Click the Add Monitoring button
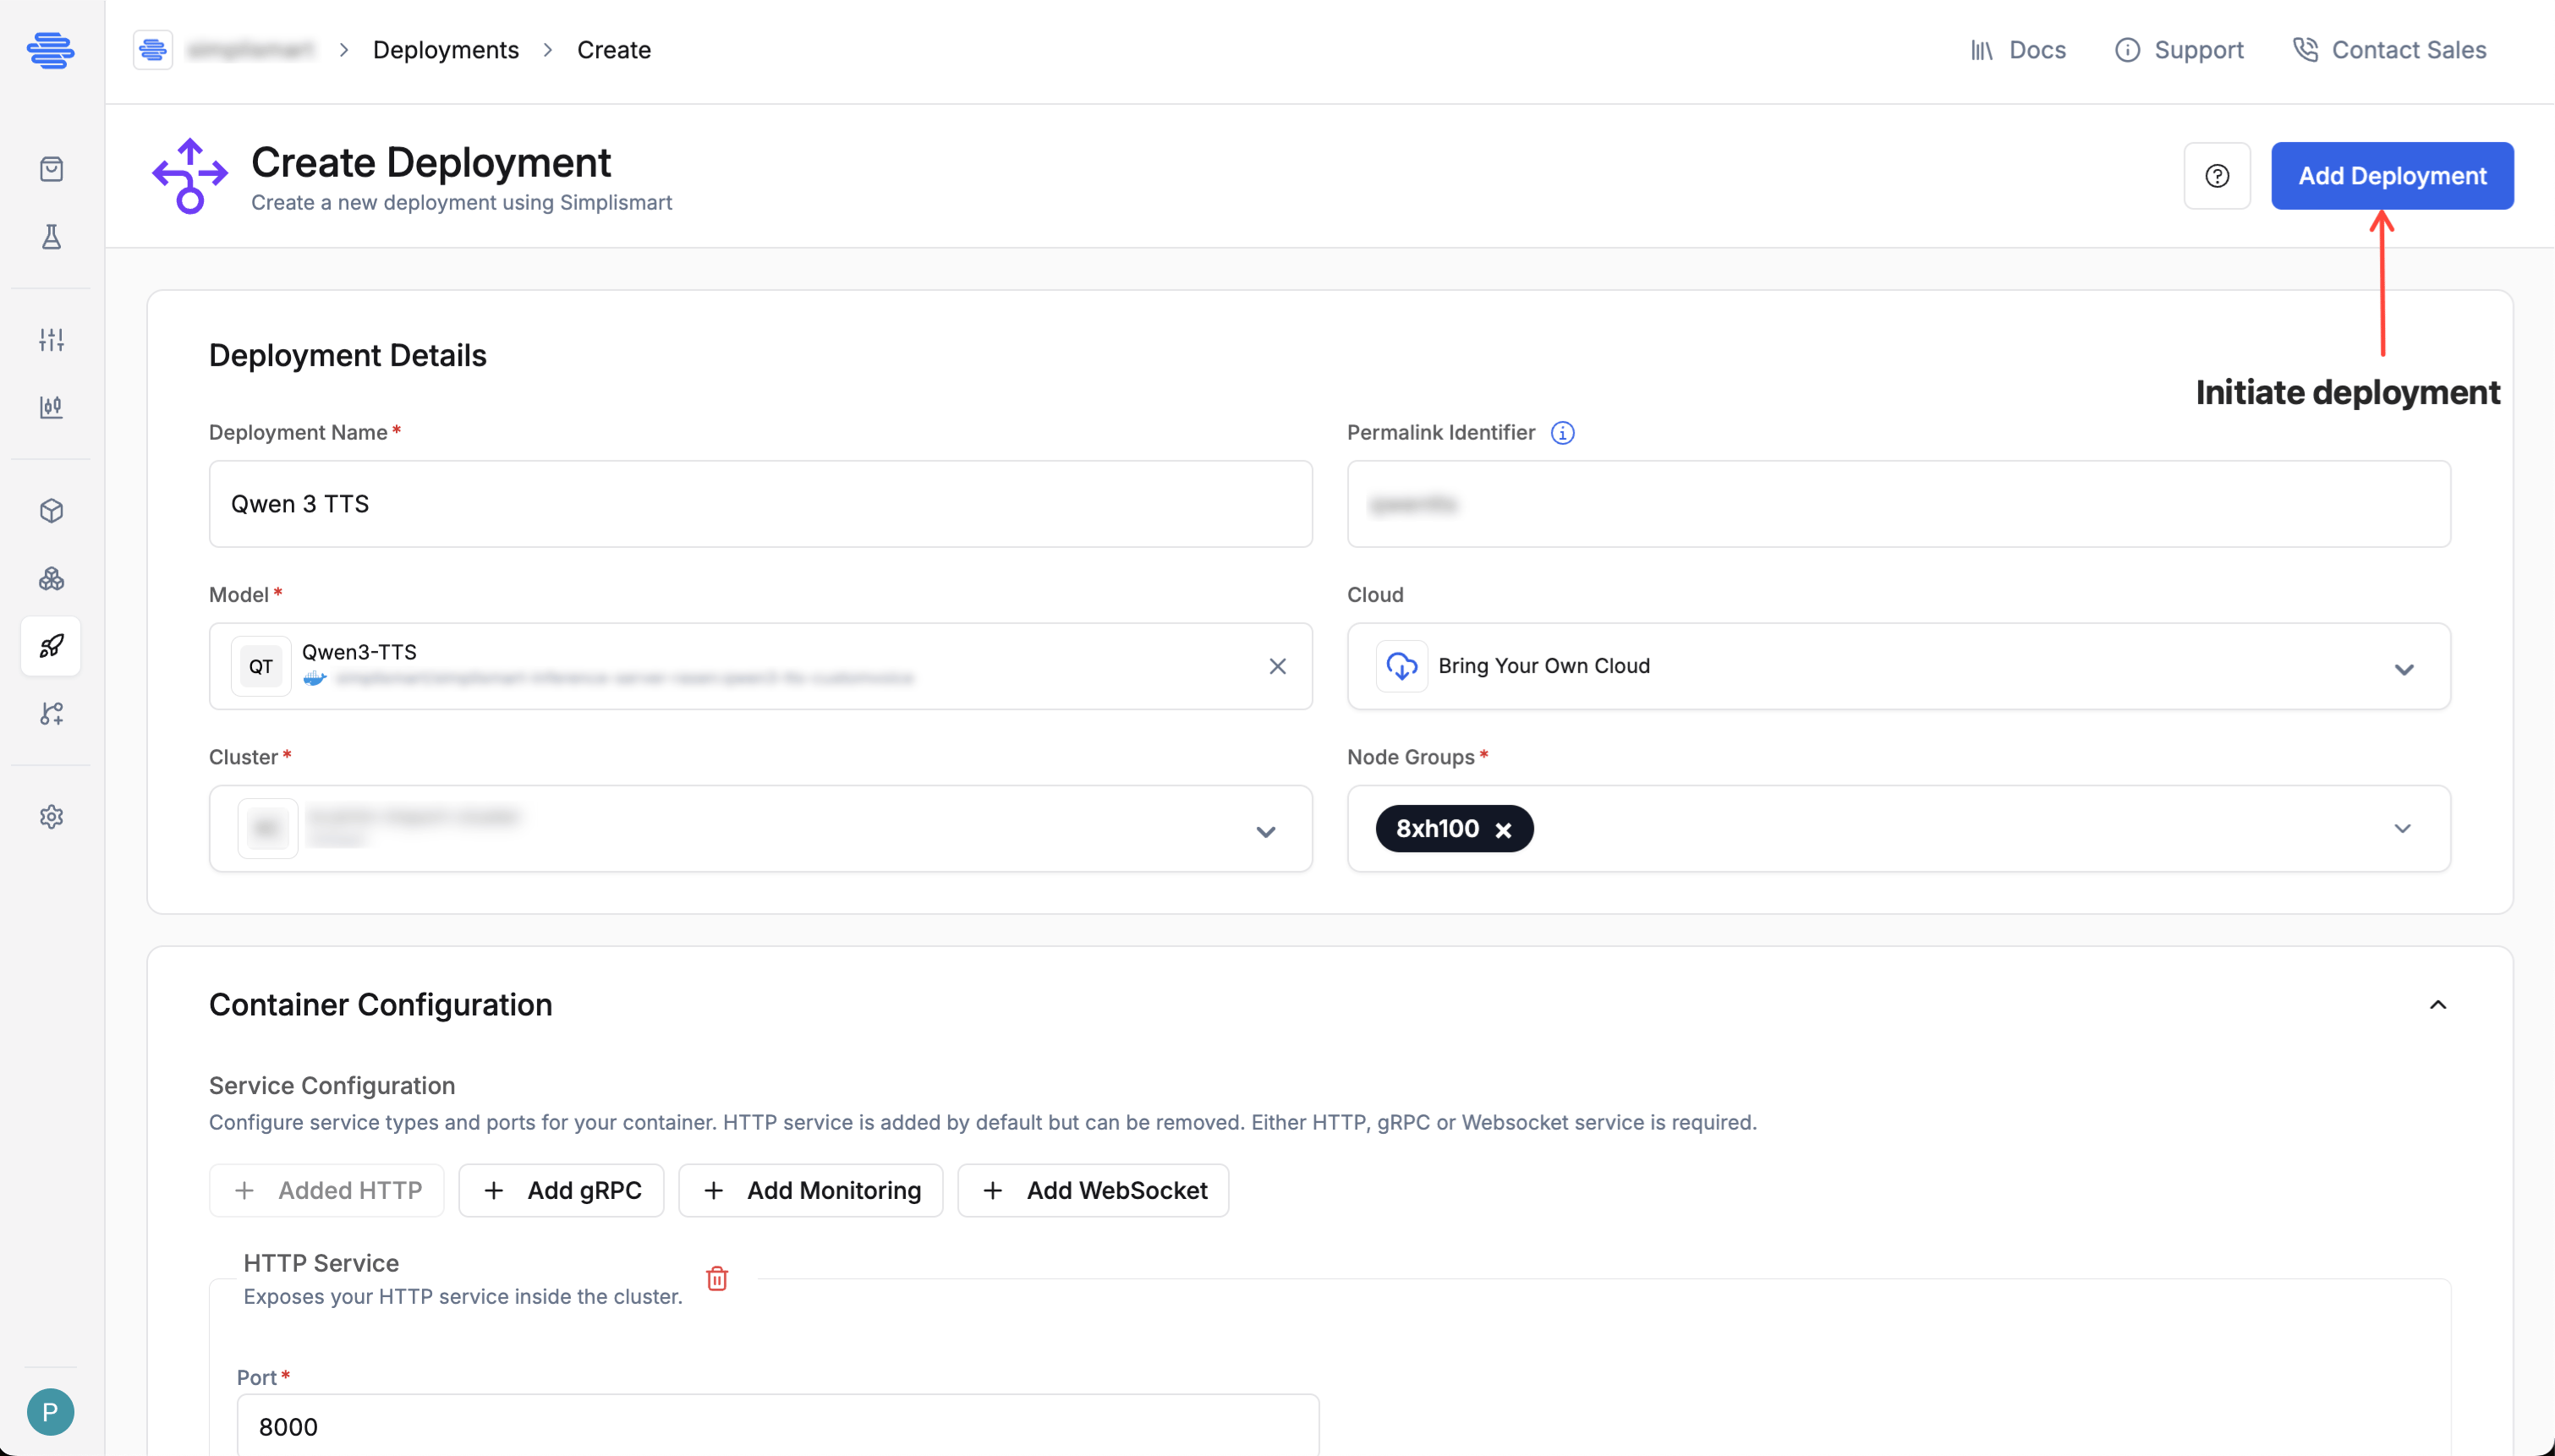The width and height of the screenshot is (2555, 1456). 811,1190
